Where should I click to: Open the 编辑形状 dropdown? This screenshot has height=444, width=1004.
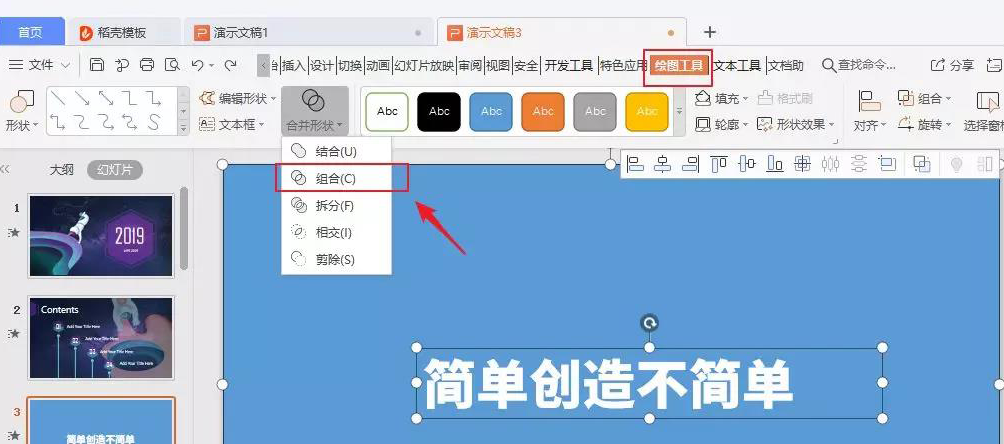(237, 99)
